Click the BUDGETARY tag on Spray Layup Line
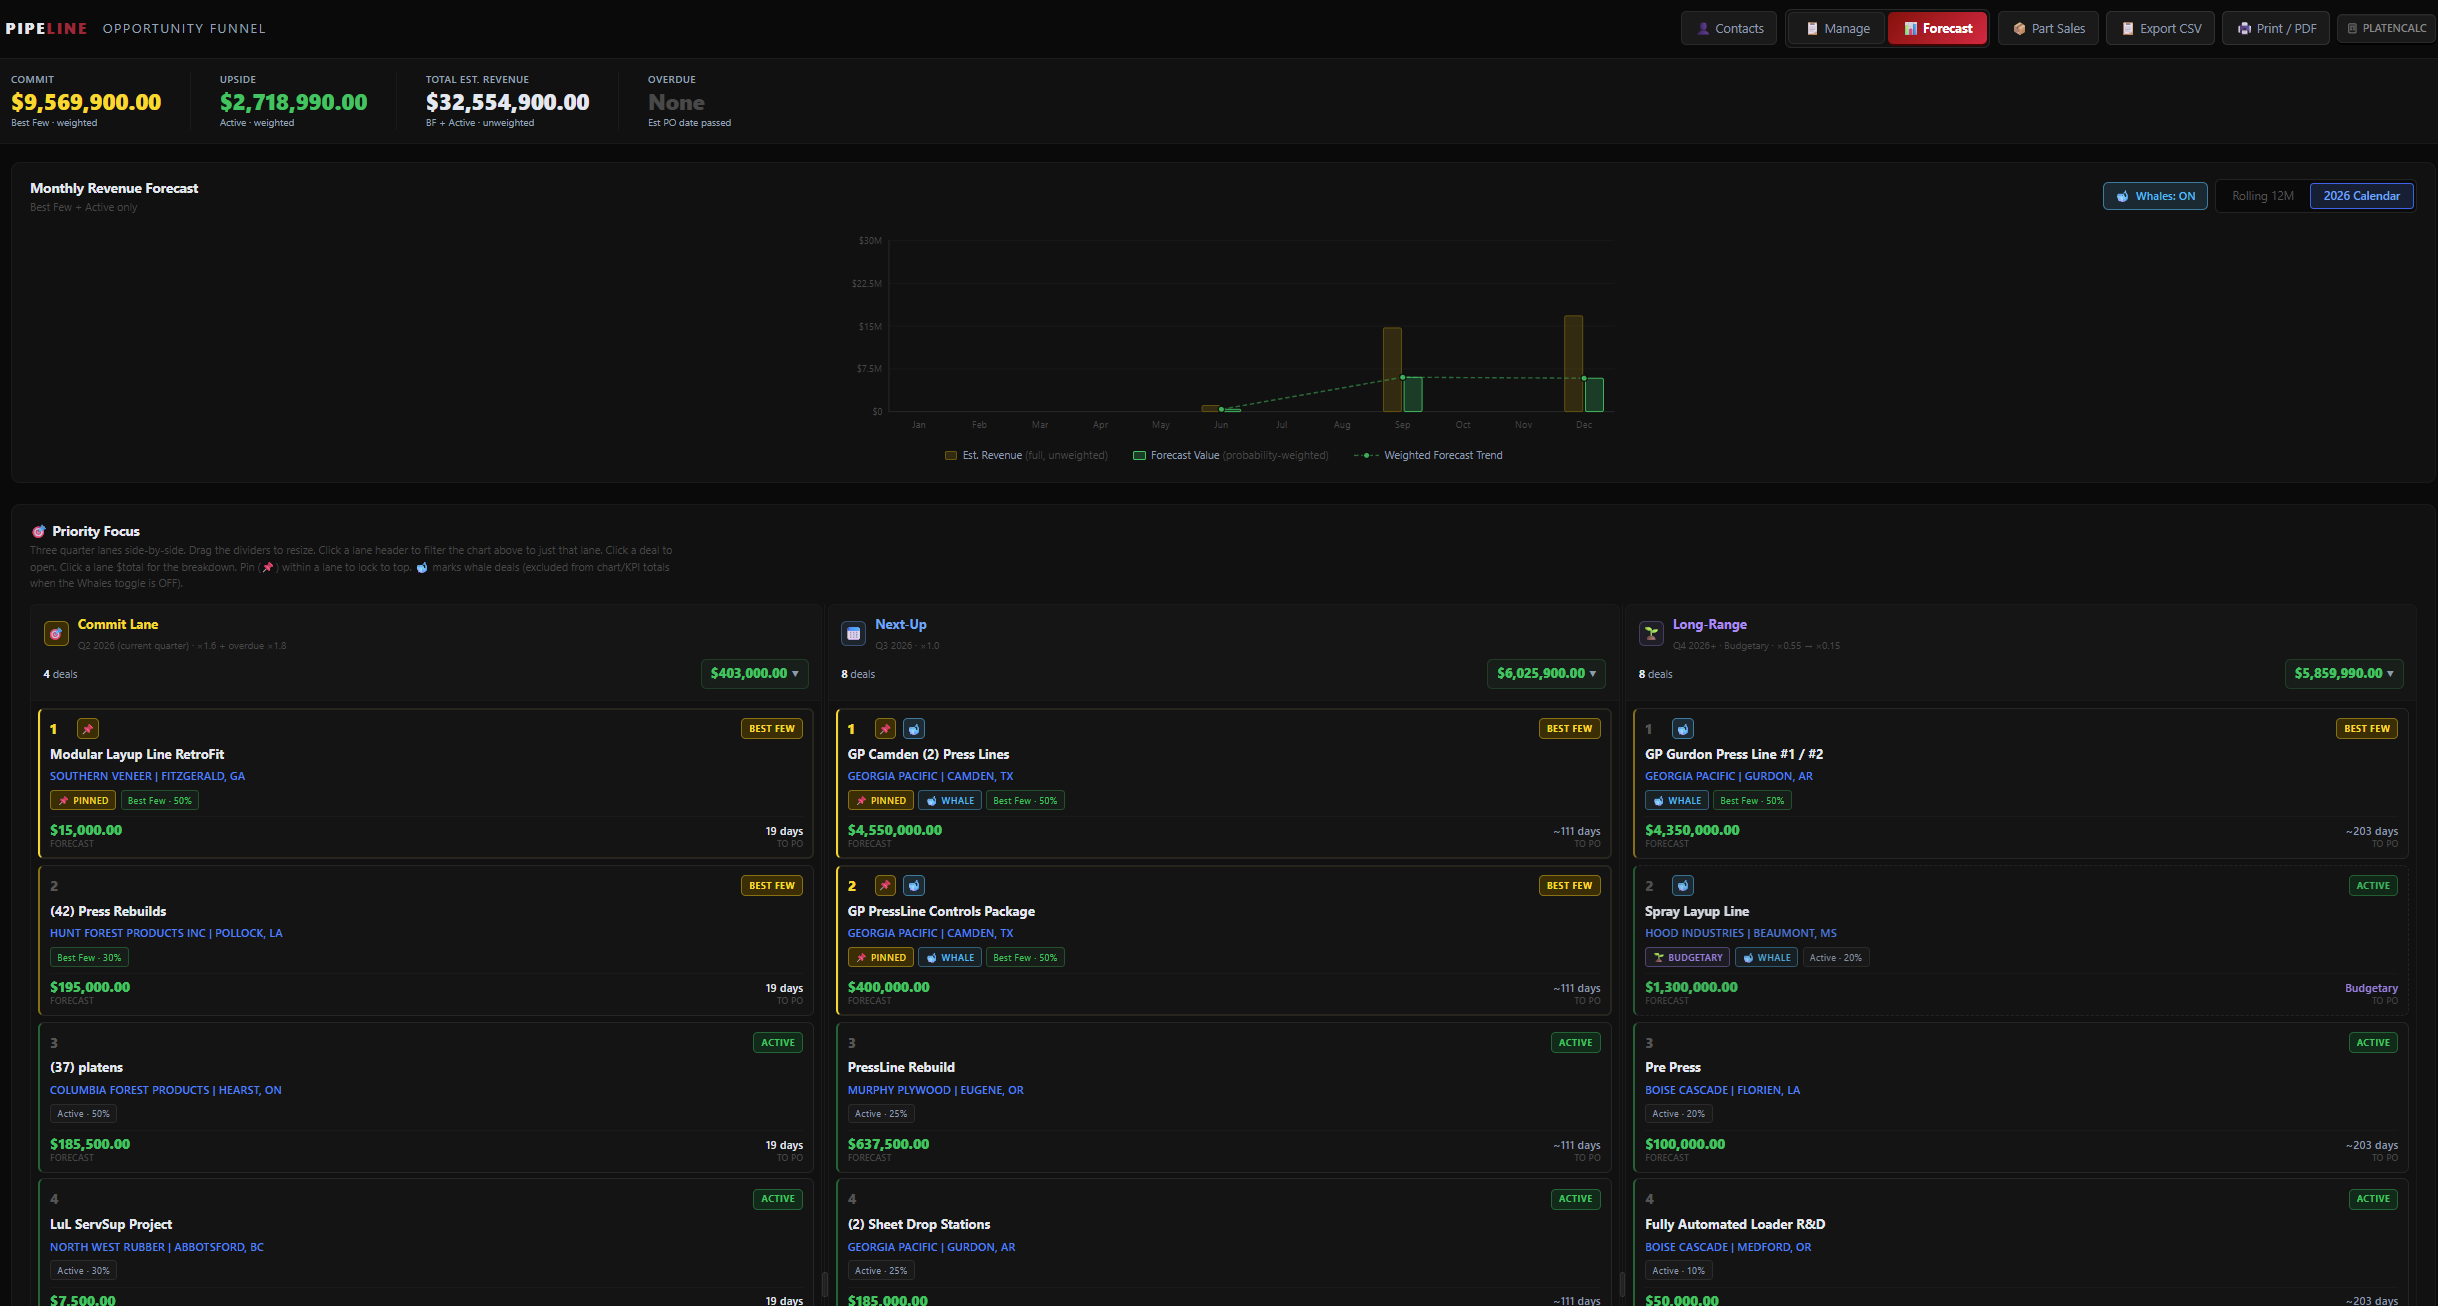Viewport: 2438px width, 1306px height. (x=1688, y=957)
